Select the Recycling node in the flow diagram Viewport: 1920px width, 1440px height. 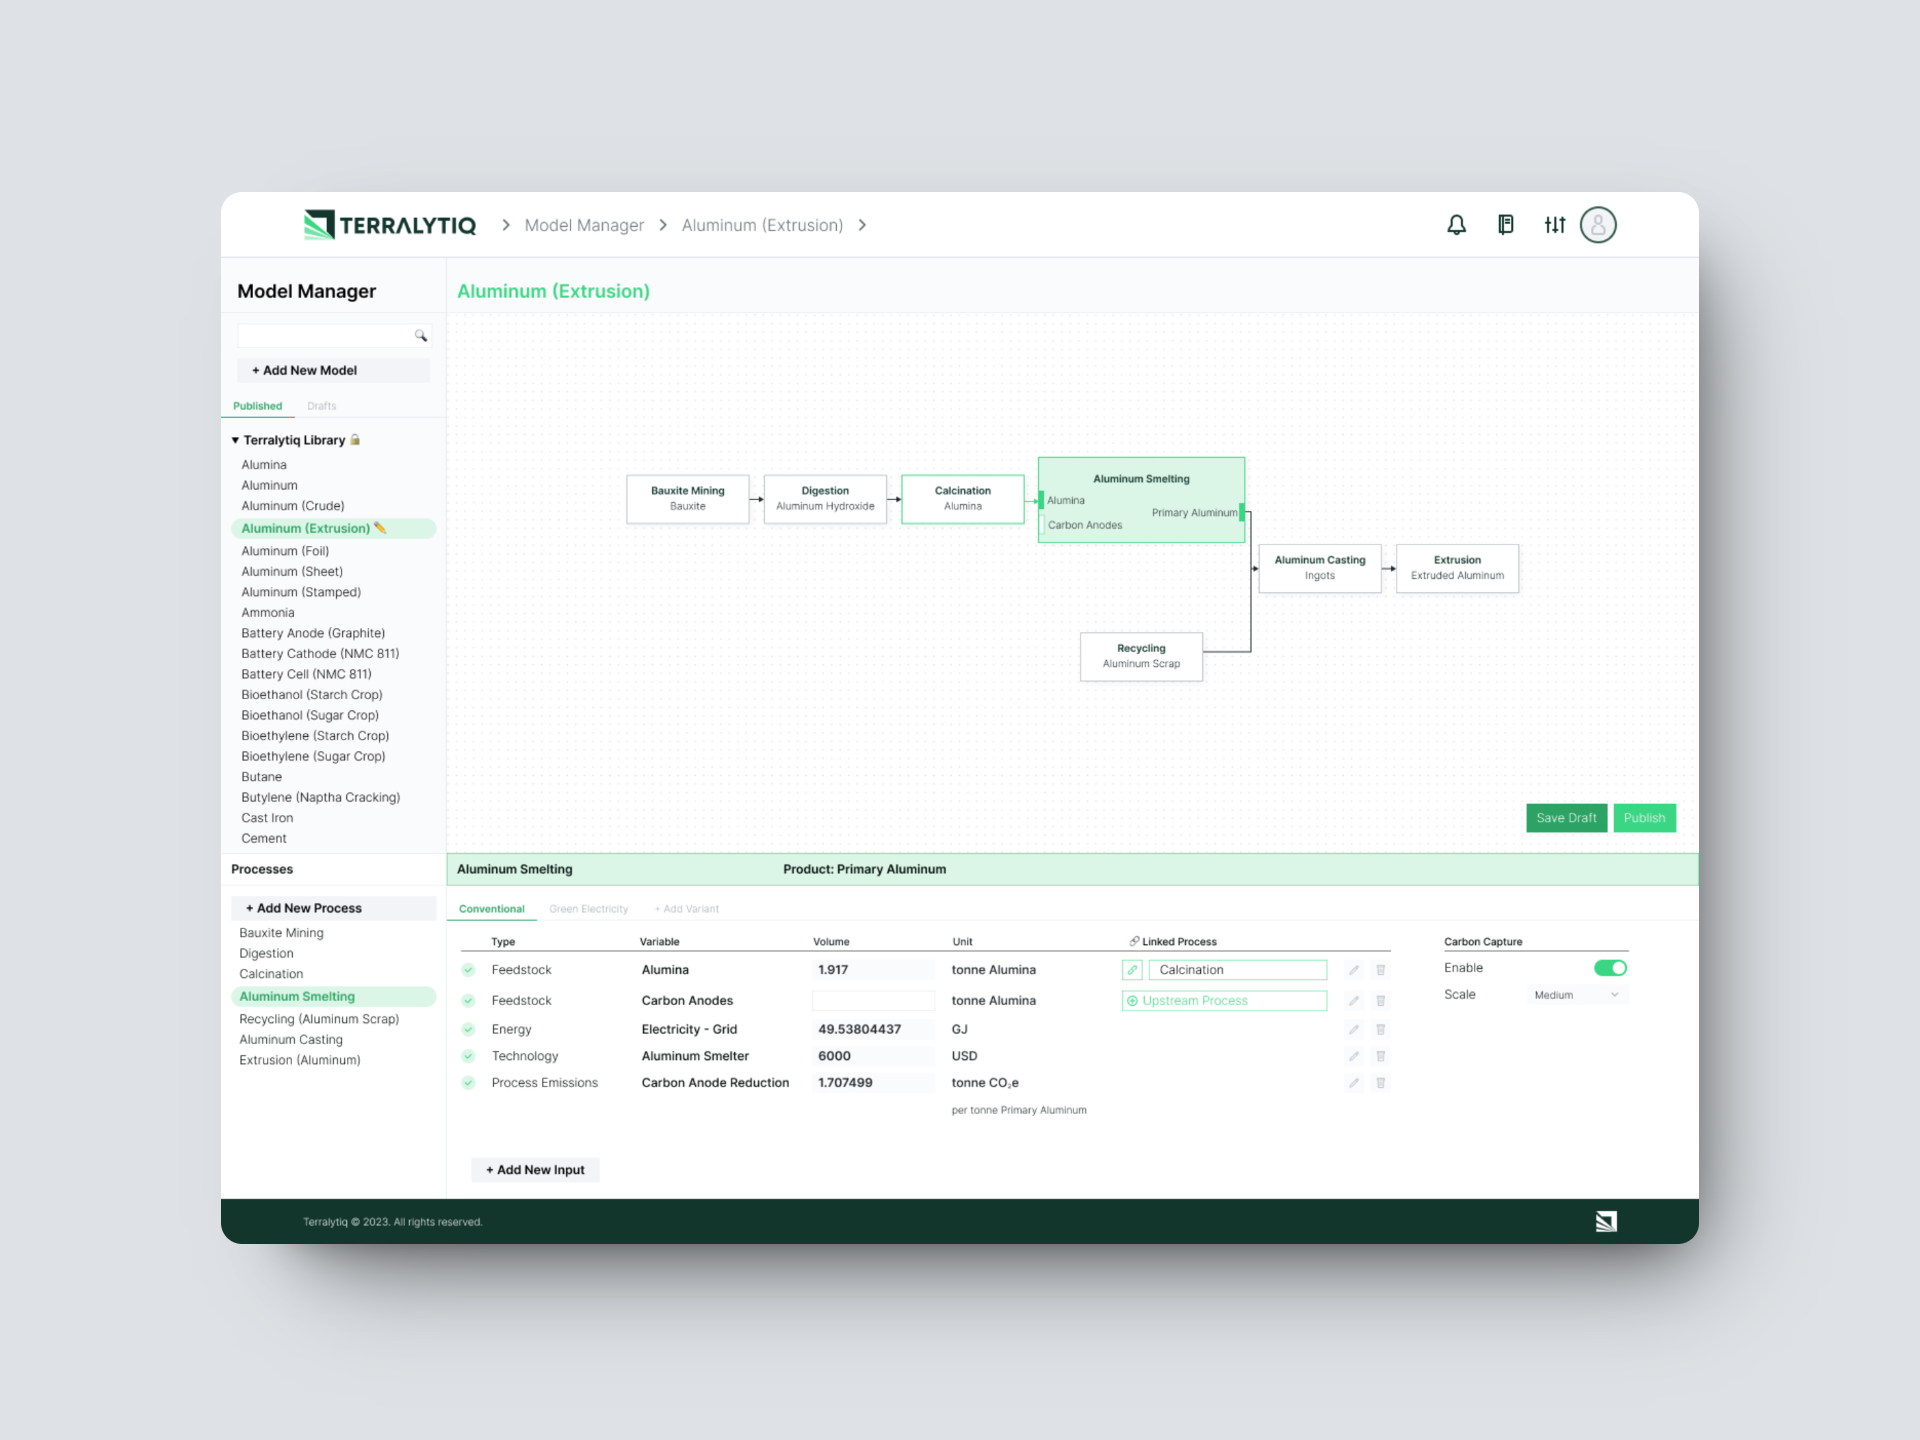[x=1141, y=656]
